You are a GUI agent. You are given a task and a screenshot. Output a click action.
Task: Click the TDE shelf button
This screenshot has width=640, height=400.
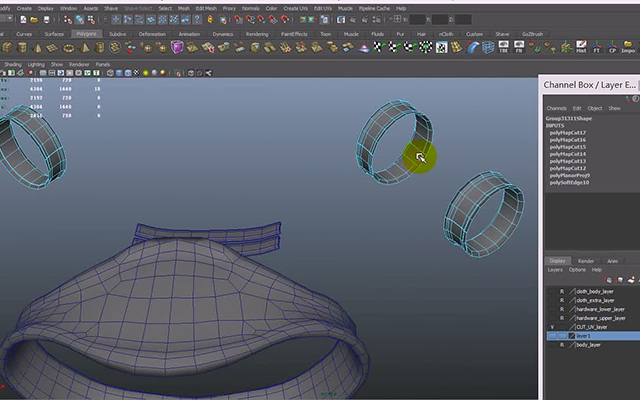(504, 47)
